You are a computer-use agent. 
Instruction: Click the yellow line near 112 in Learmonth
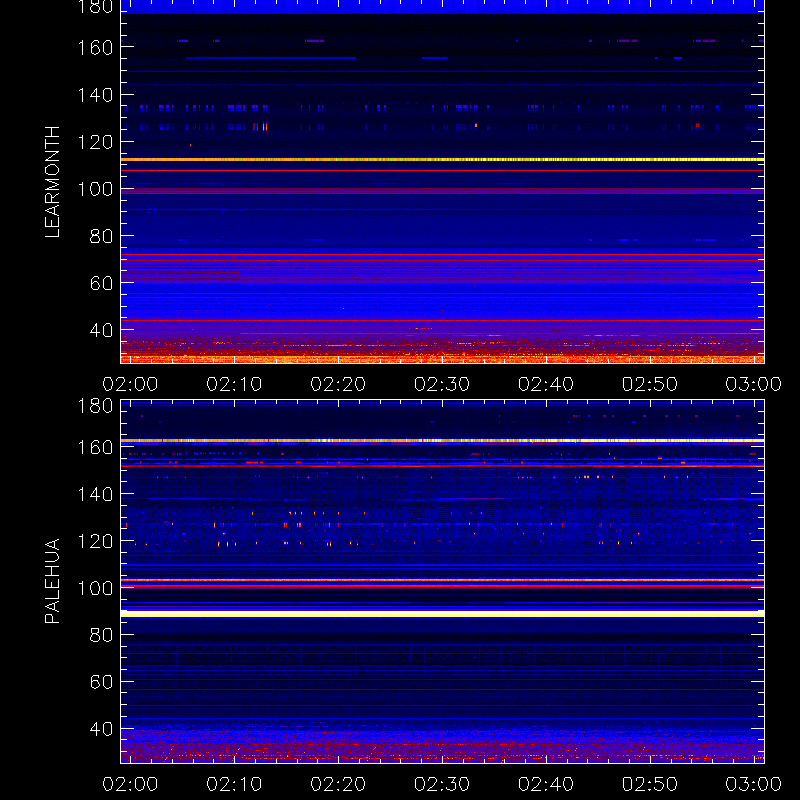(x=442, y=160)
